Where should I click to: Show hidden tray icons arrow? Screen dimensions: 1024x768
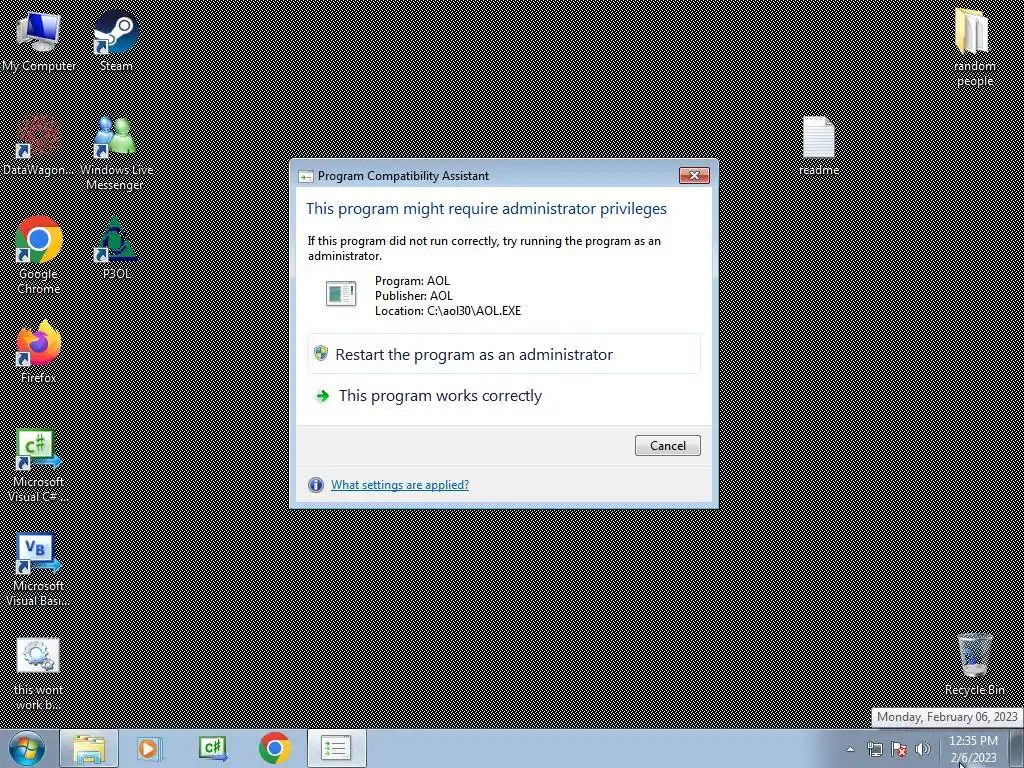pos(850,749)
